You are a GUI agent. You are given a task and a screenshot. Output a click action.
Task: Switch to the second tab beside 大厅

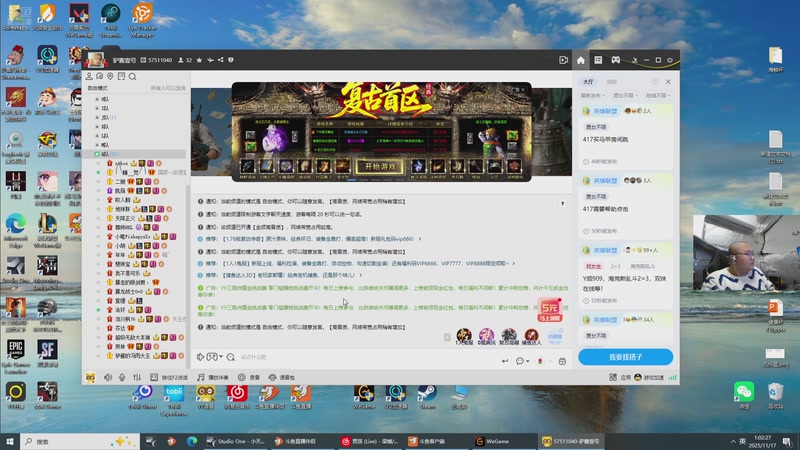611,82
